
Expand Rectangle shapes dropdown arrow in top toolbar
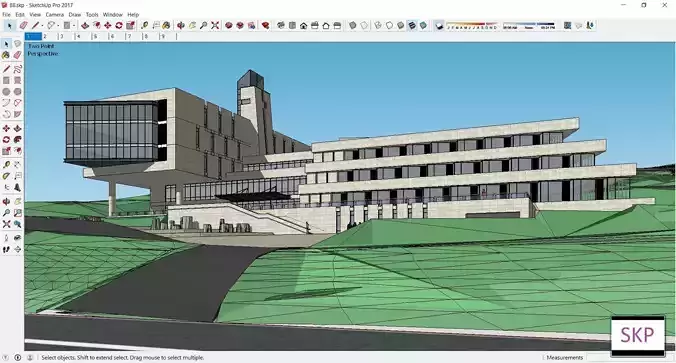(74, 26)
